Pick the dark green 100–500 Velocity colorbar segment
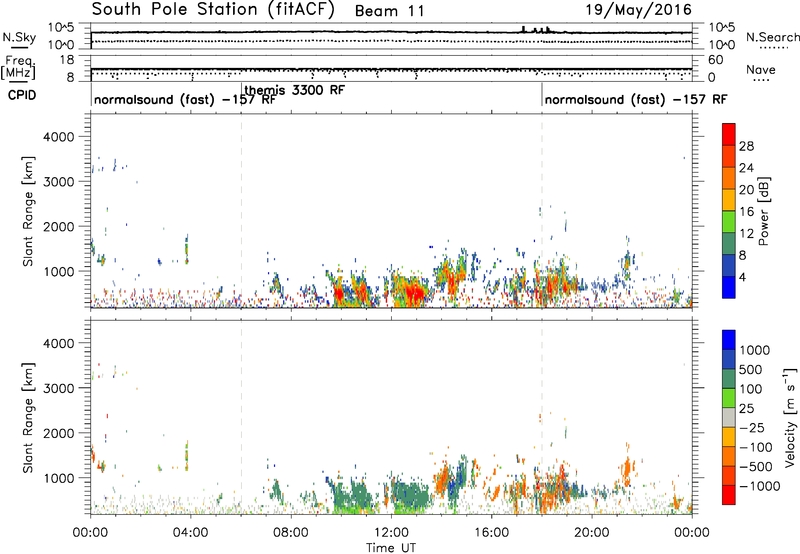Screen dimensions: 800x554 click(729, 379)
